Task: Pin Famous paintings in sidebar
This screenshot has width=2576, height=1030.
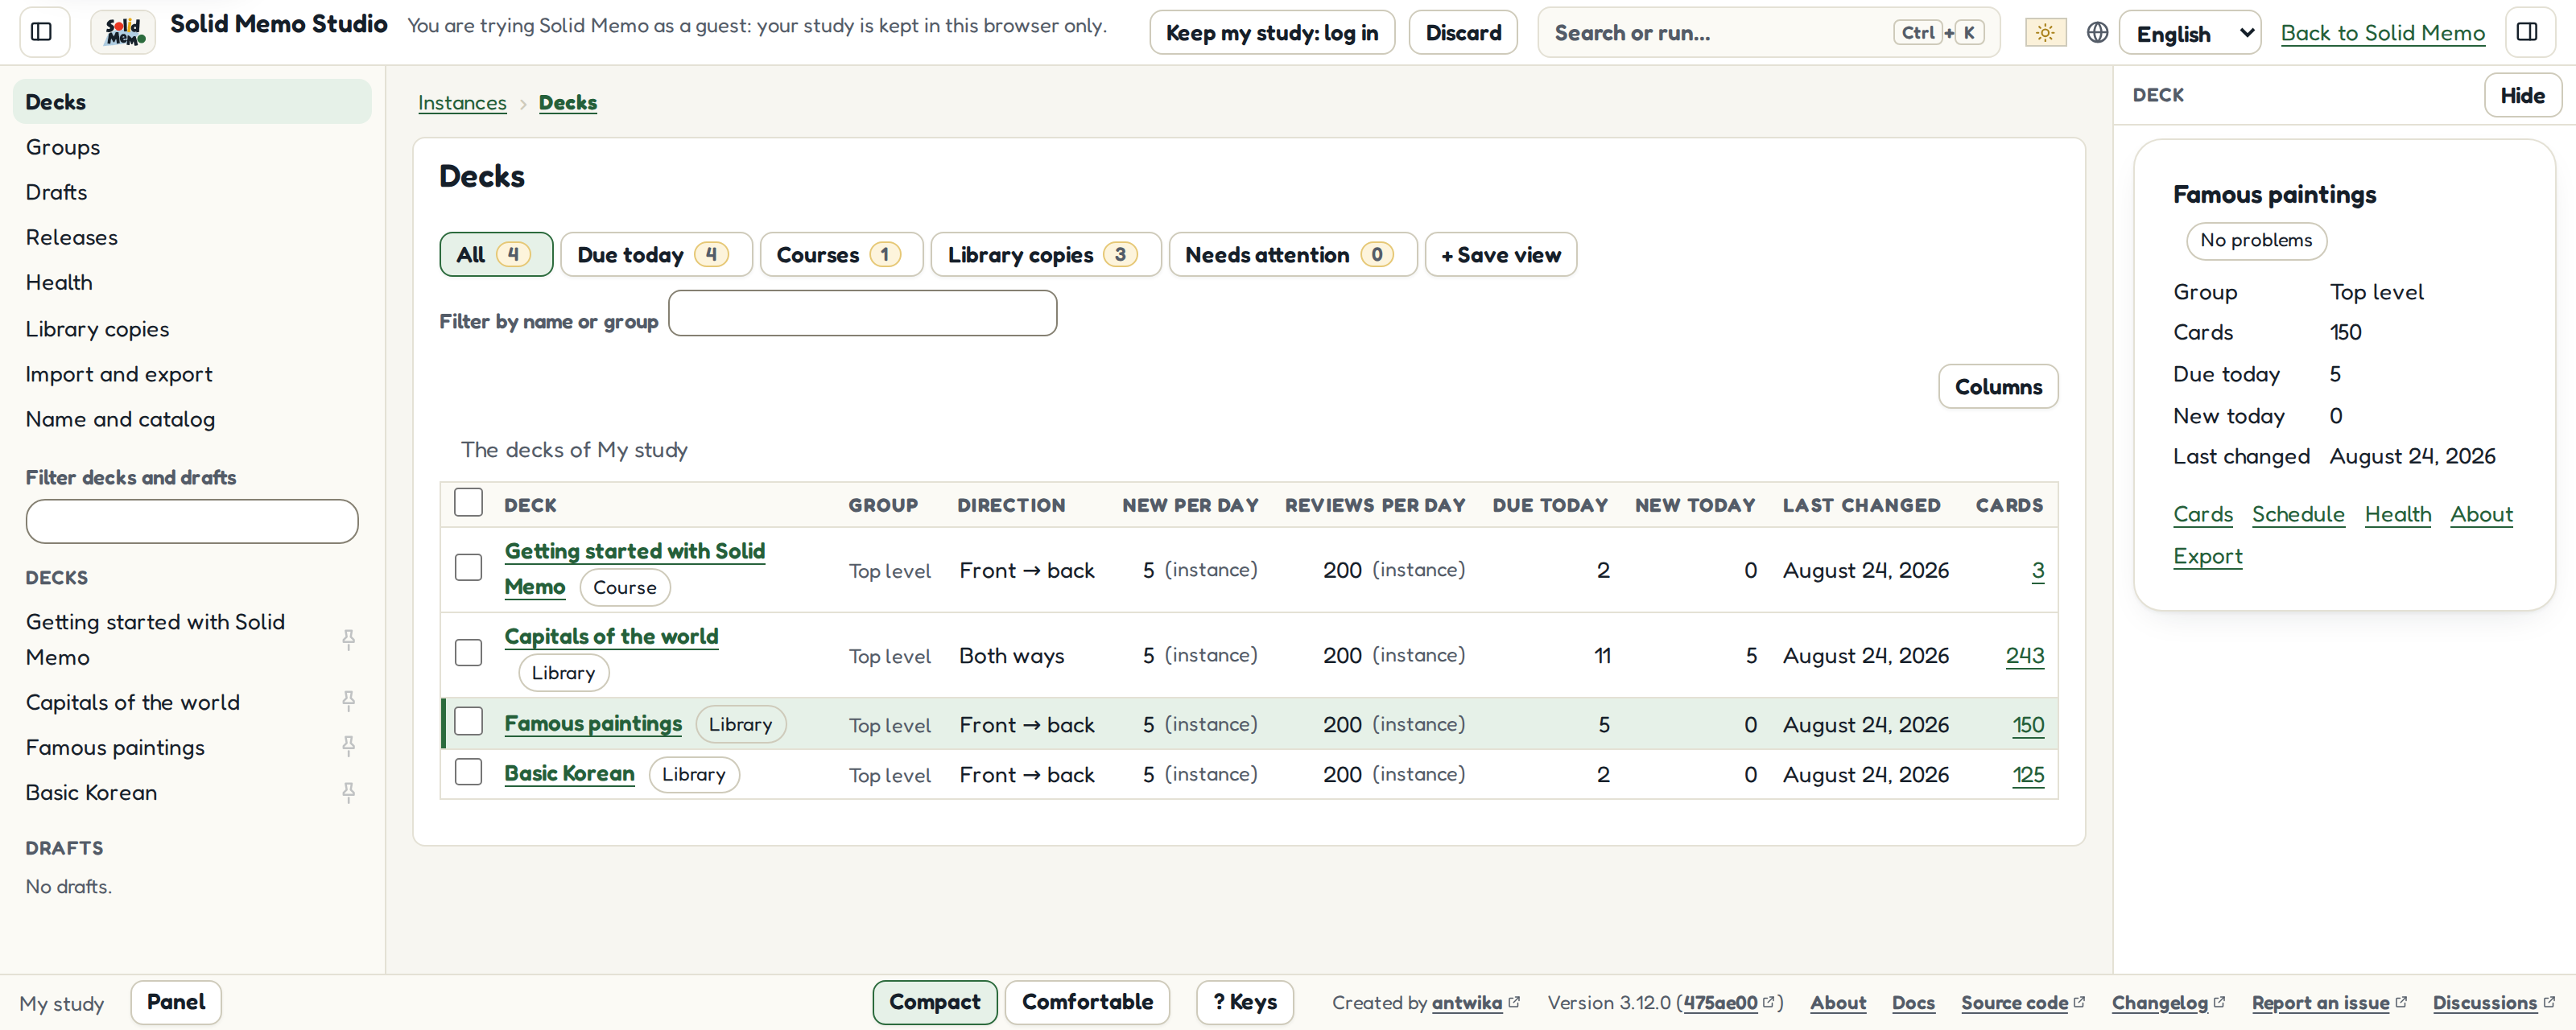Action: click(x=348, y=746)
